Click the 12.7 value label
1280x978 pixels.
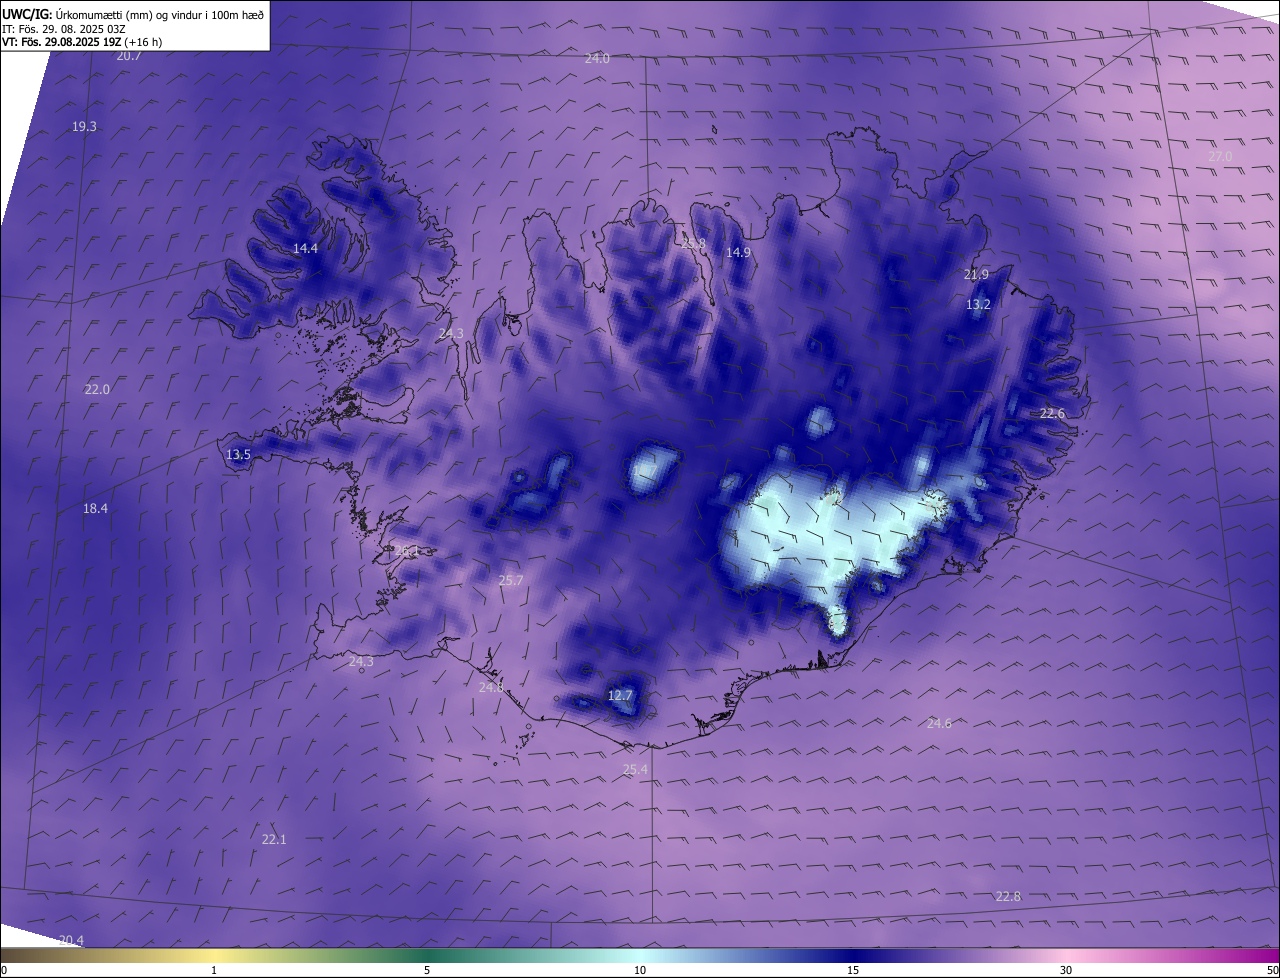click(620, 696)
